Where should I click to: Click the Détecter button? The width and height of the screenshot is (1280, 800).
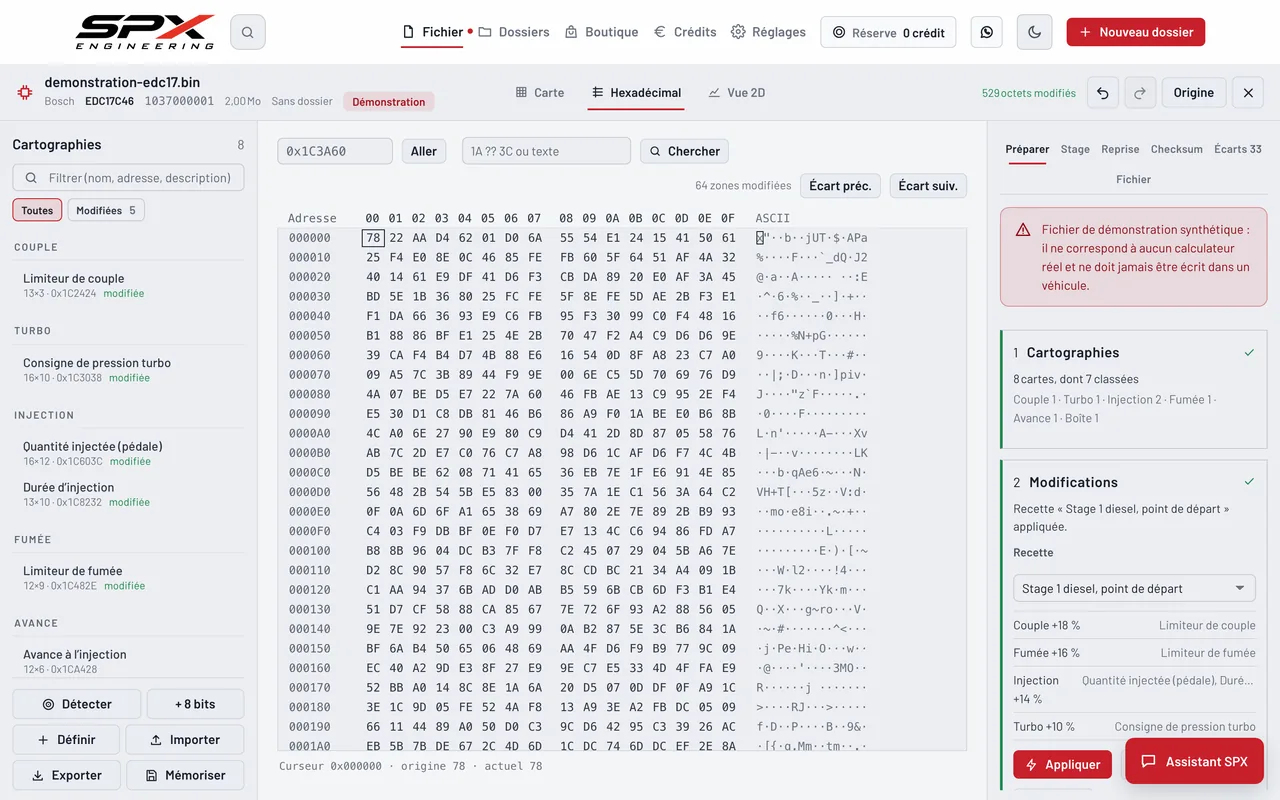point(76,704)
